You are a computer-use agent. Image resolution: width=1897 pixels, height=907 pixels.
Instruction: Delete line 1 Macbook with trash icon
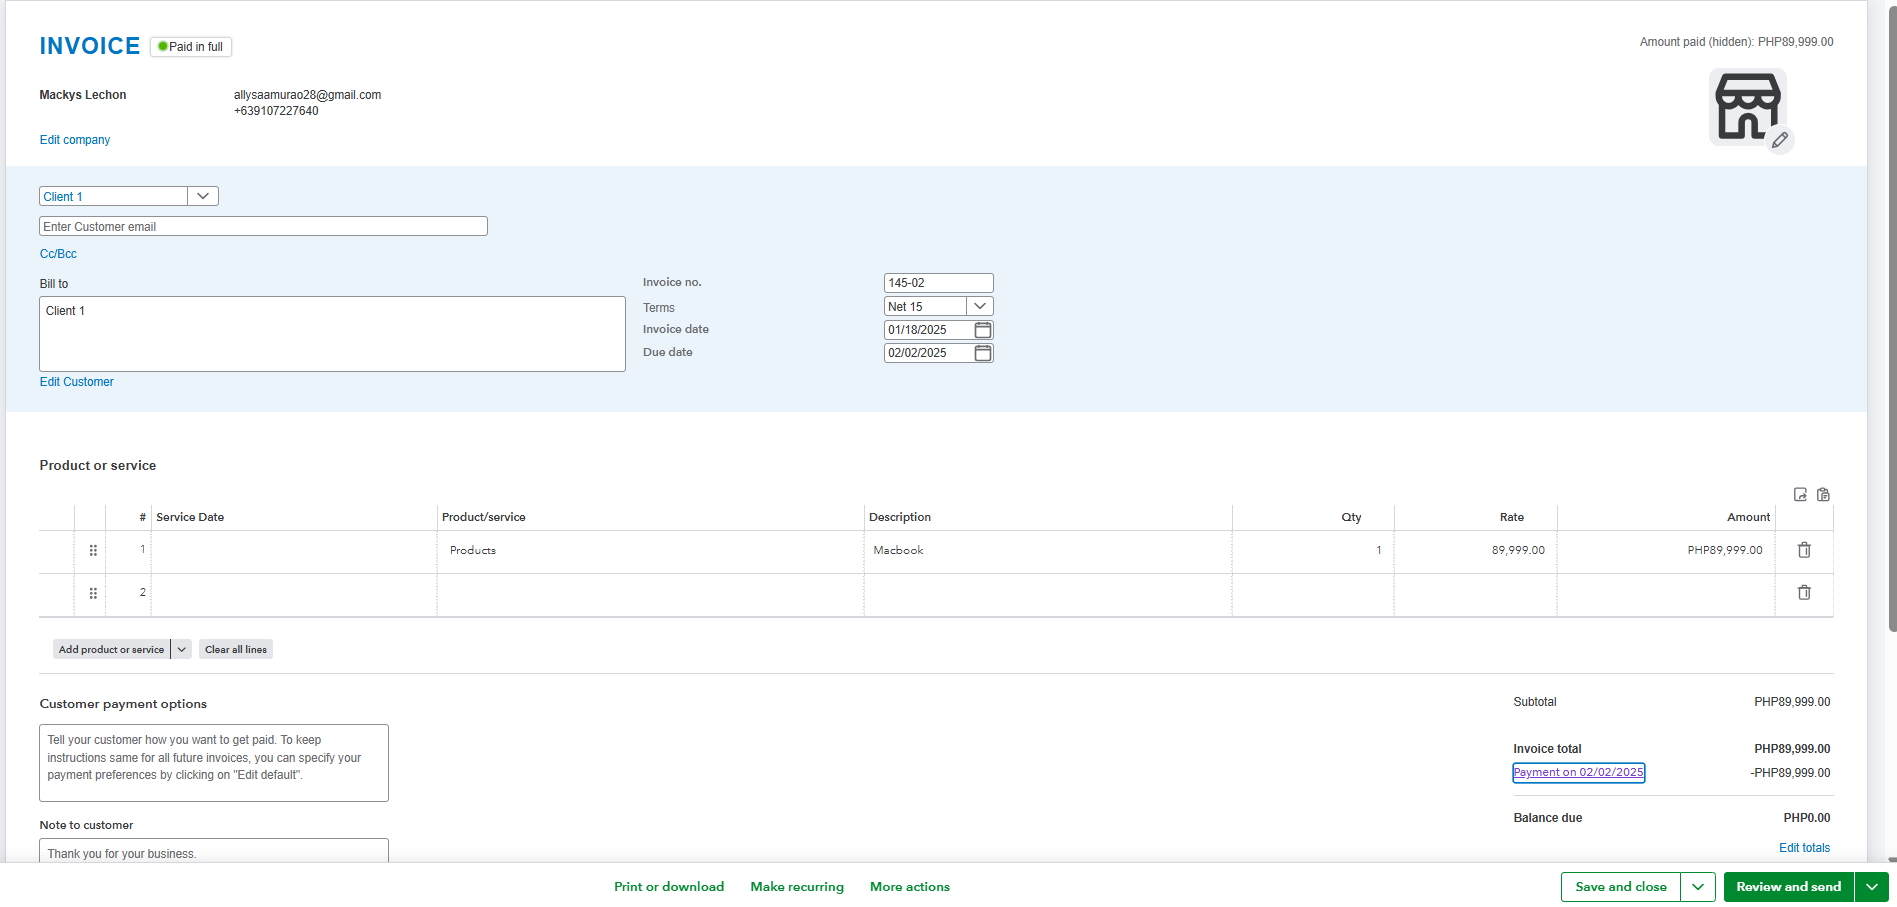[x=1804, y=550]
